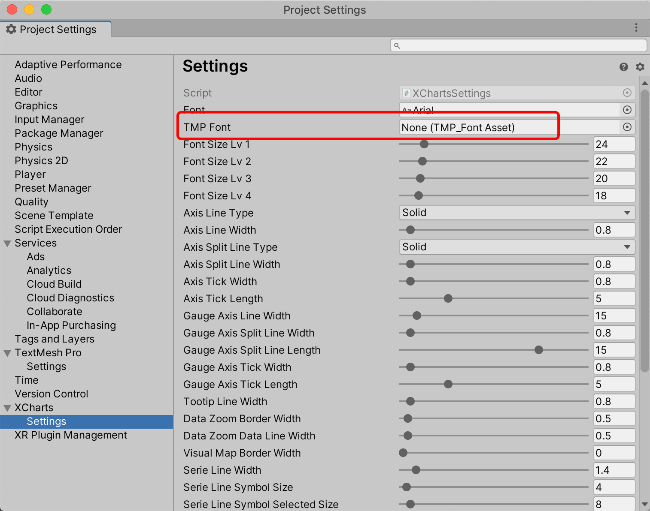Open the settings gear preset menu

coord(640,67)
